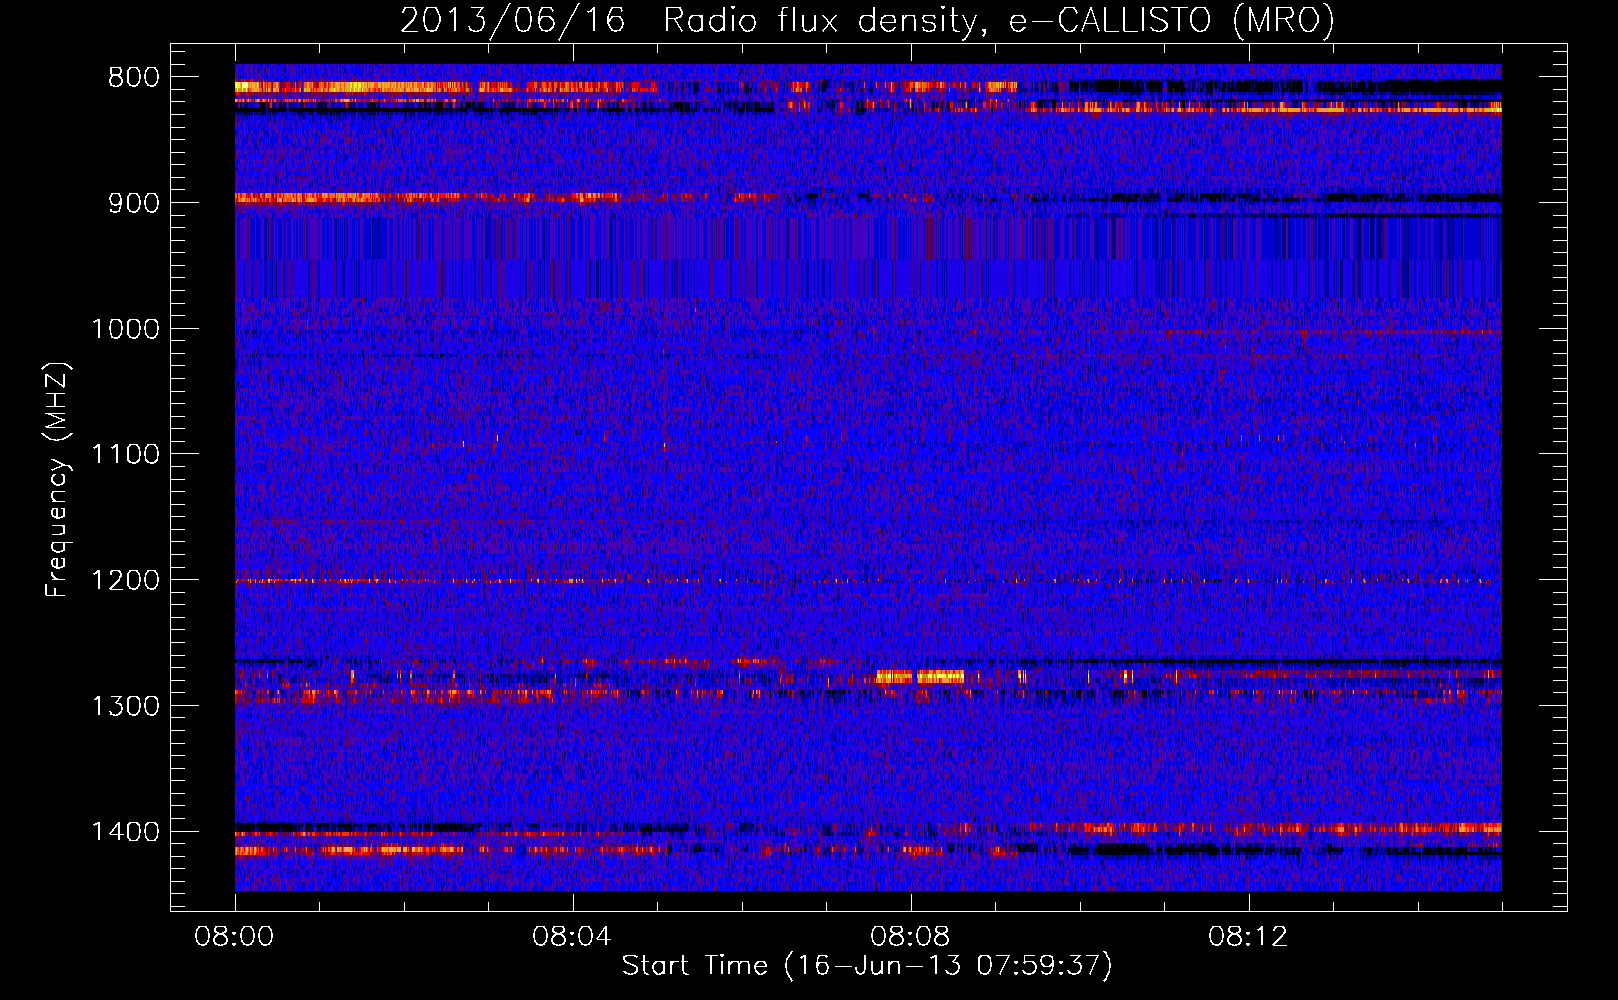Image resolution: width=1618 pixels, height=1000 pixels.
Task: Select the 1300 frequency tick label
Action: pyautogui.click(x=125, y=707)
